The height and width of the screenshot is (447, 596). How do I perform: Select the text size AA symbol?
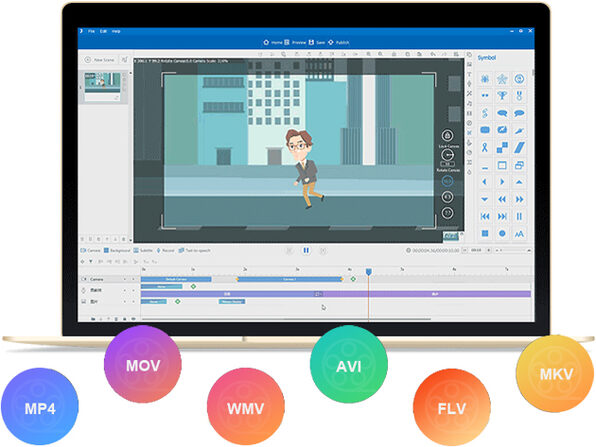(519, 234)
